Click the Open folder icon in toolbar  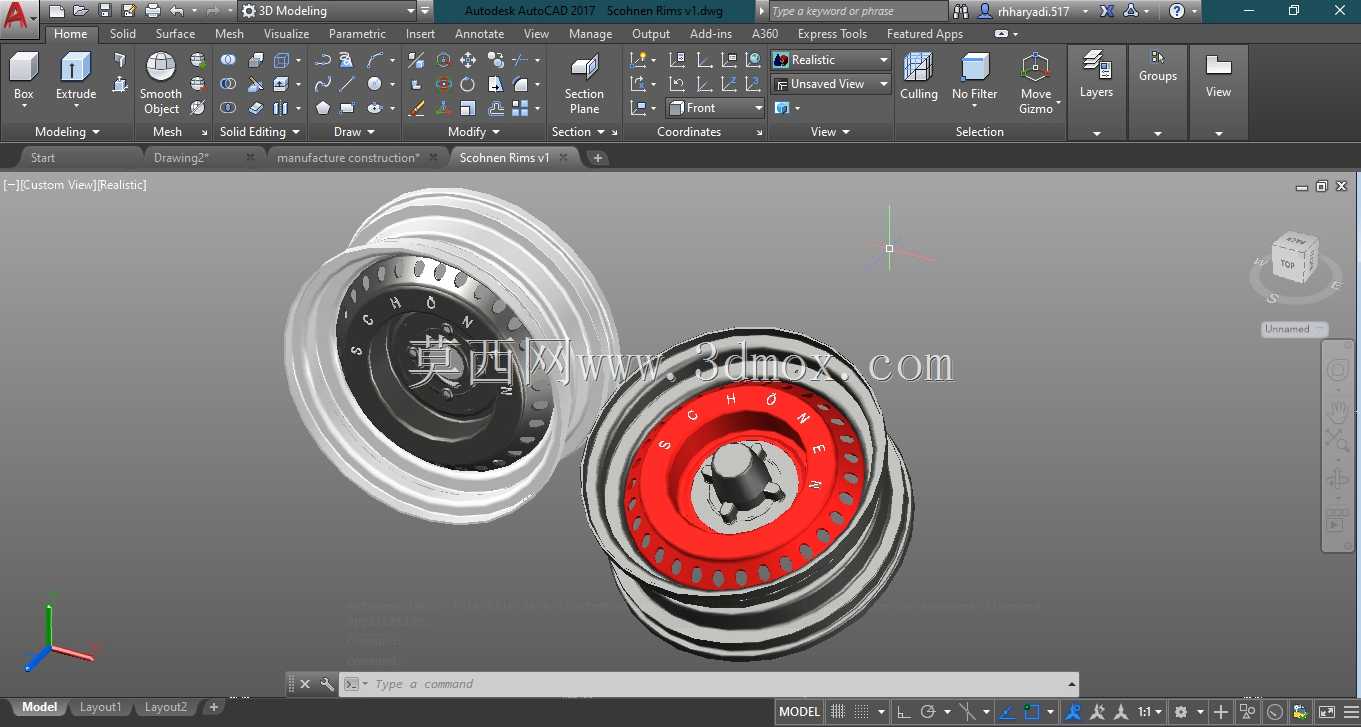click(81, 11)
